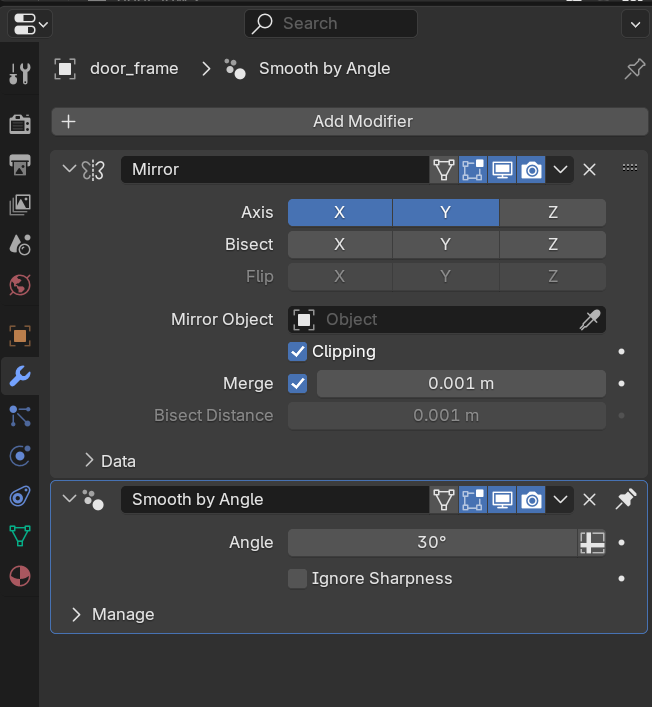Image resolution: width=652 pixels, height=707 pixels.
Task: Open the Render properties tab
Action: [x=20, y=124]
